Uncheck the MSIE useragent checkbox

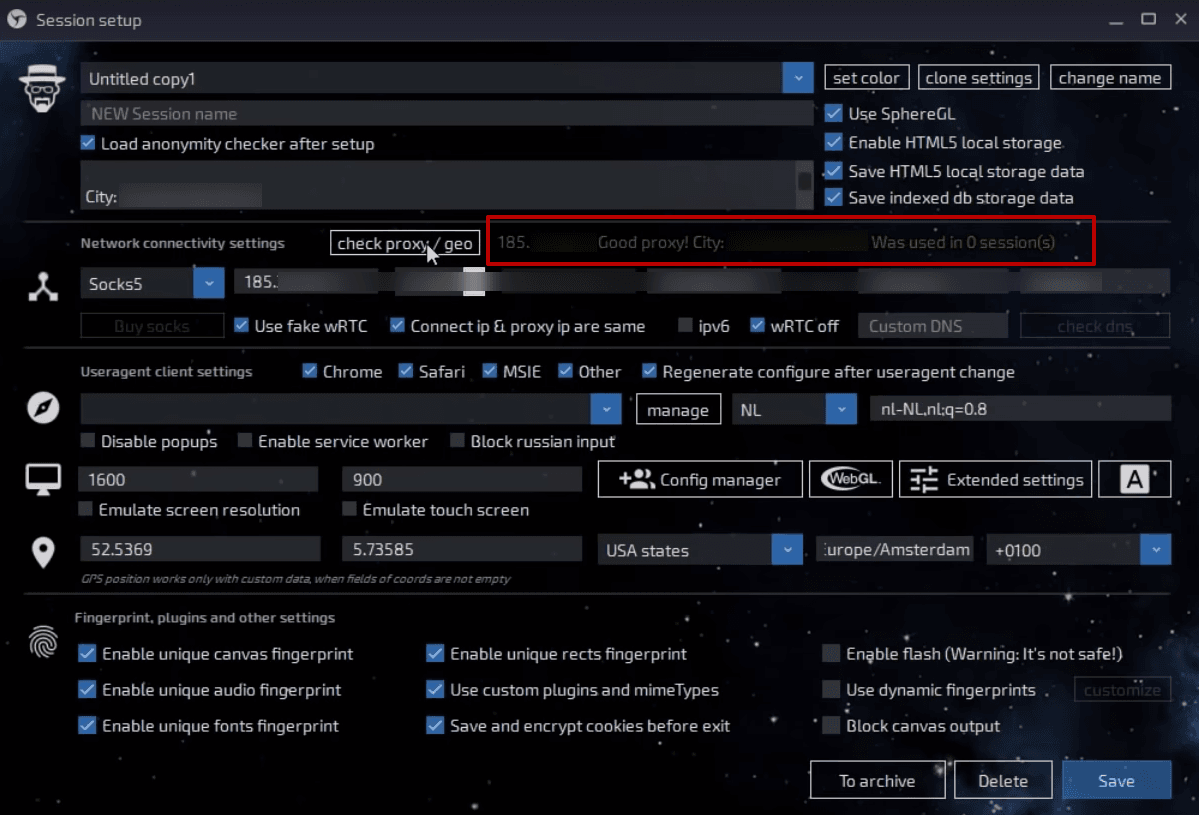point(489,371)
